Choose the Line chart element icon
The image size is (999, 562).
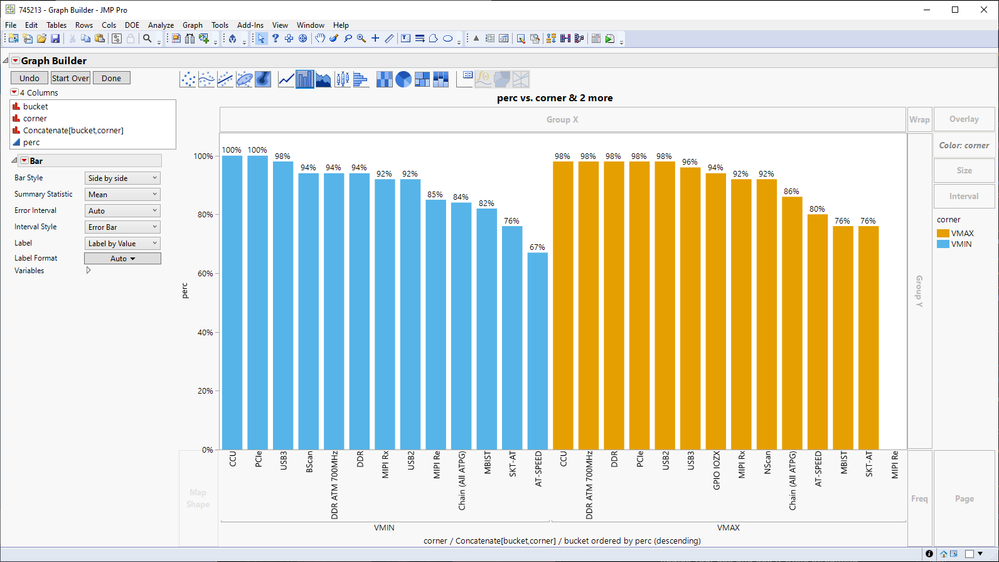pyautogui.click(x=286, y=79)
